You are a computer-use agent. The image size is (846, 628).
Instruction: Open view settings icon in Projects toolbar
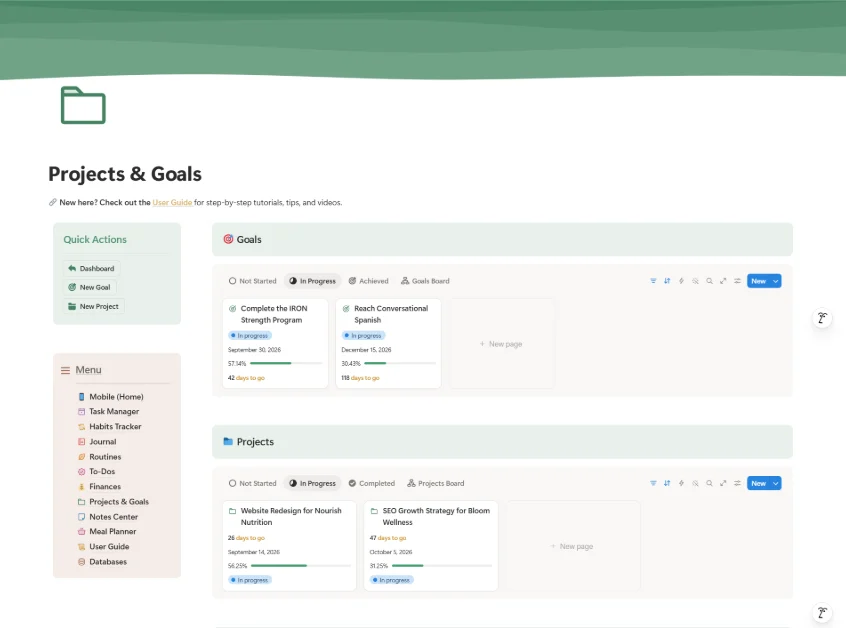(737, 483)
